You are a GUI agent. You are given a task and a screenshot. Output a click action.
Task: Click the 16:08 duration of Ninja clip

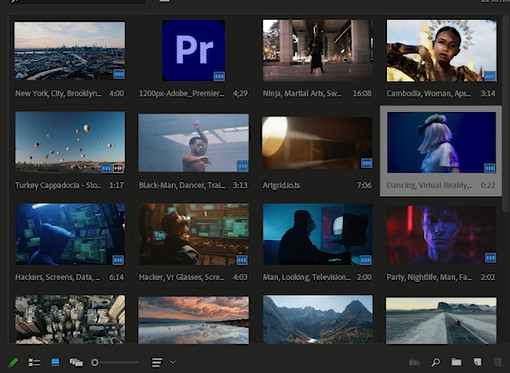[362, 93]
